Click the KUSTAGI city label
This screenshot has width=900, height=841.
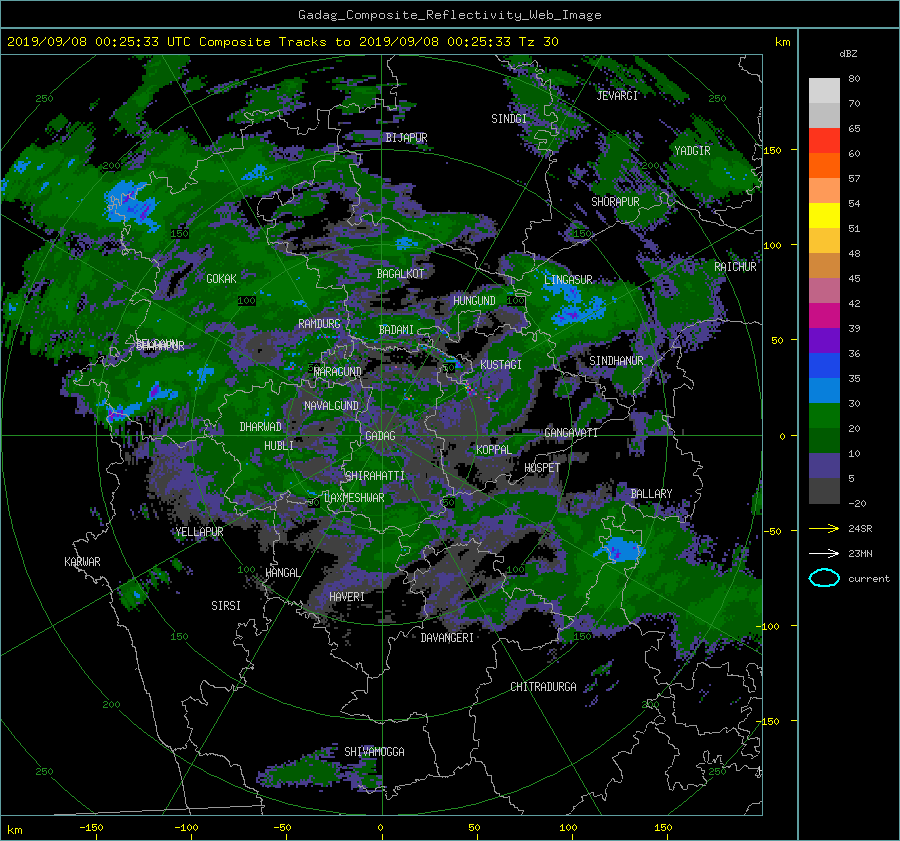pyautogui.click(x=501, y=365)
